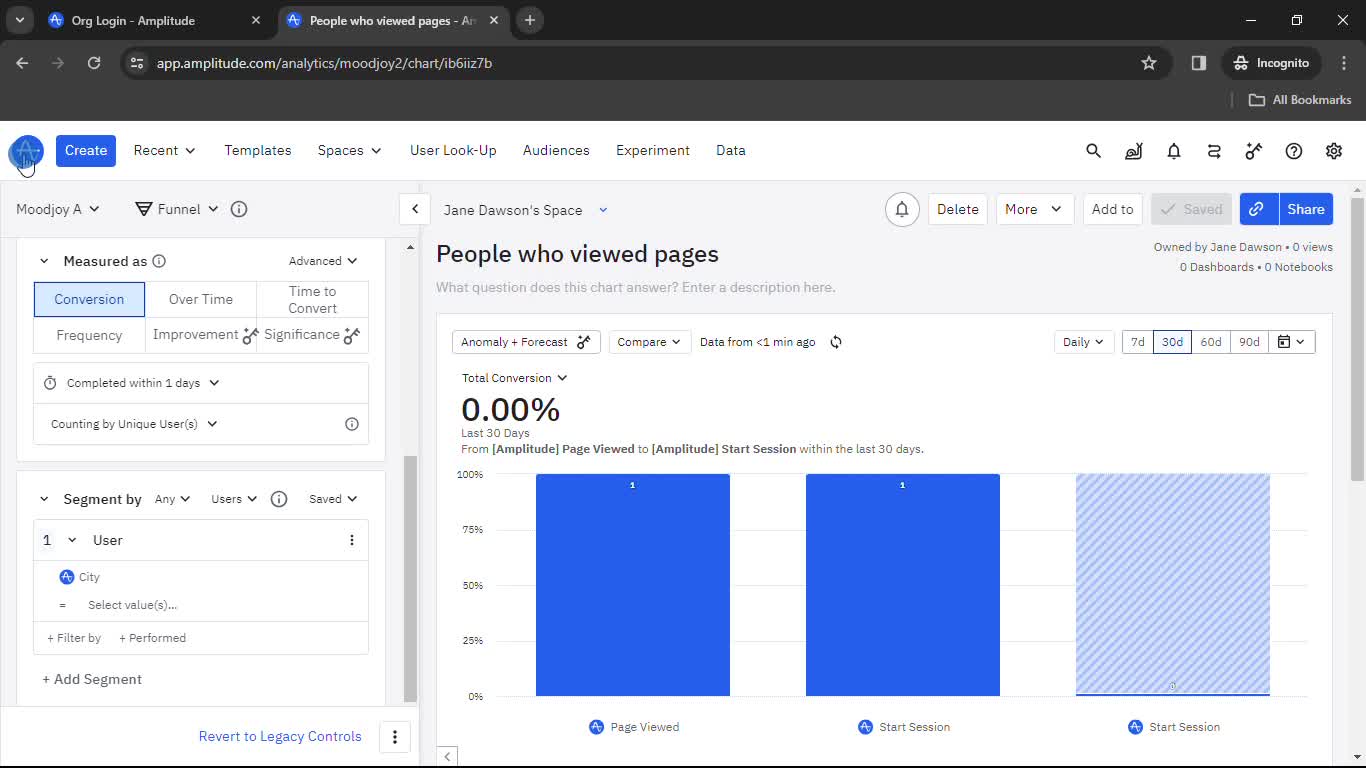Collapse the Measured as section
This screenshot has width=1366, height=768.
[x=44, y=261]
